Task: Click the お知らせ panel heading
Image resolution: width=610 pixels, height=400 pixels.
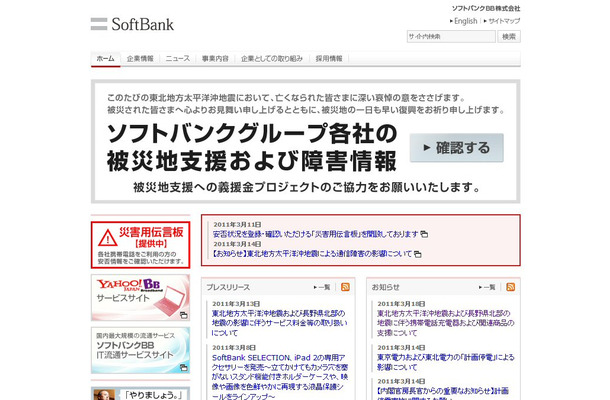Action: tap(385, 287)
